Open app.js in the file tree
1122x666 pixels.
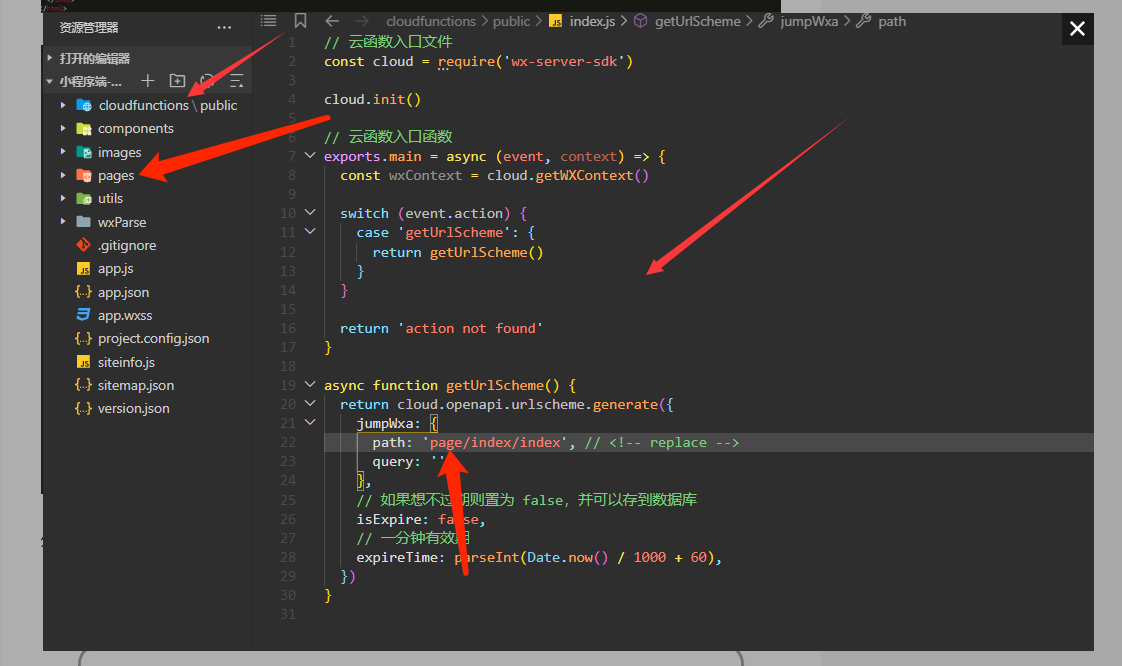[x=115, y=269]
